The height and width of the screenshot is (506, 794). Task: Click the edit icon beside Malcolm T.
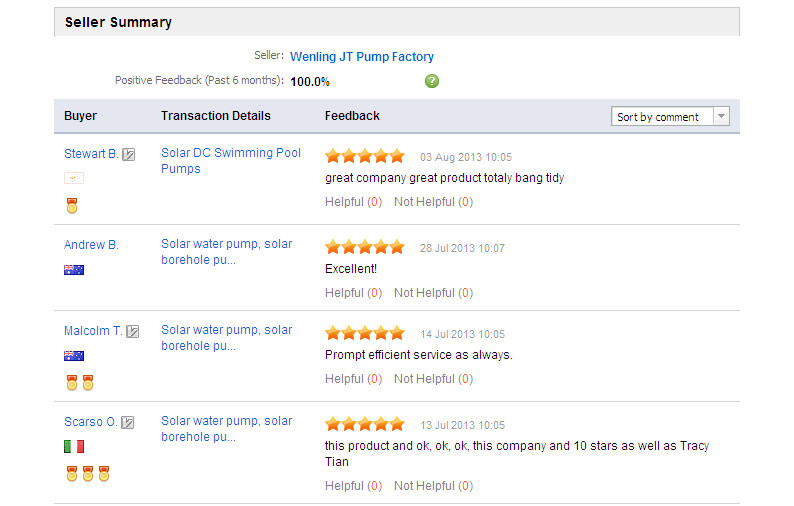pos(133,332)
